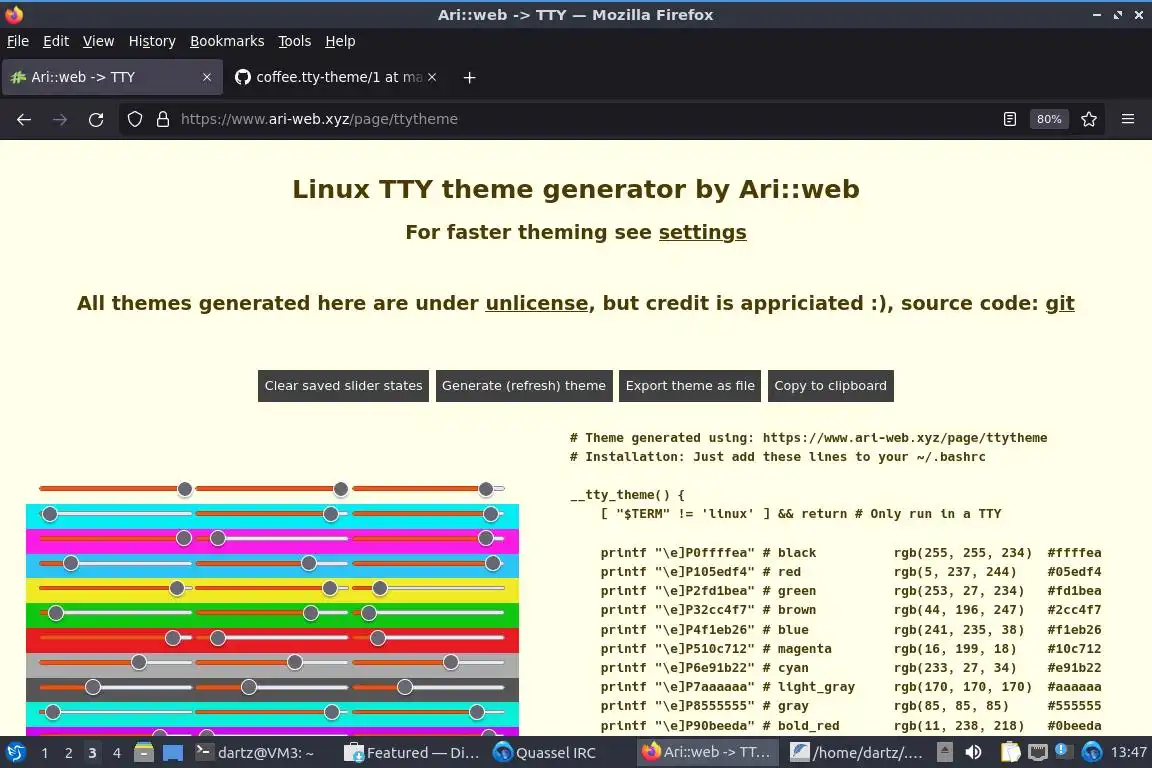
Task: Bookmark this page with the star icon
Action: pos(1089,119)
